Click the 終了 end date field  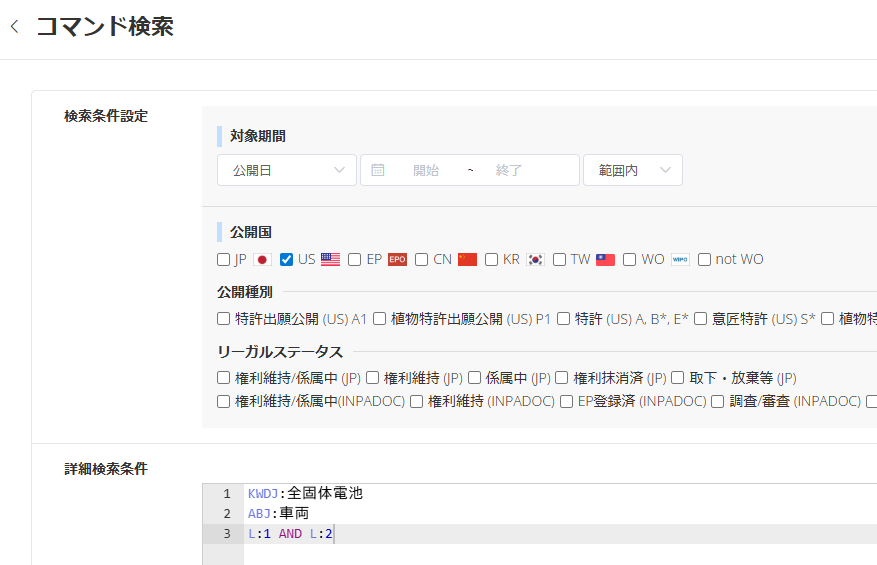tap(509, 170)
